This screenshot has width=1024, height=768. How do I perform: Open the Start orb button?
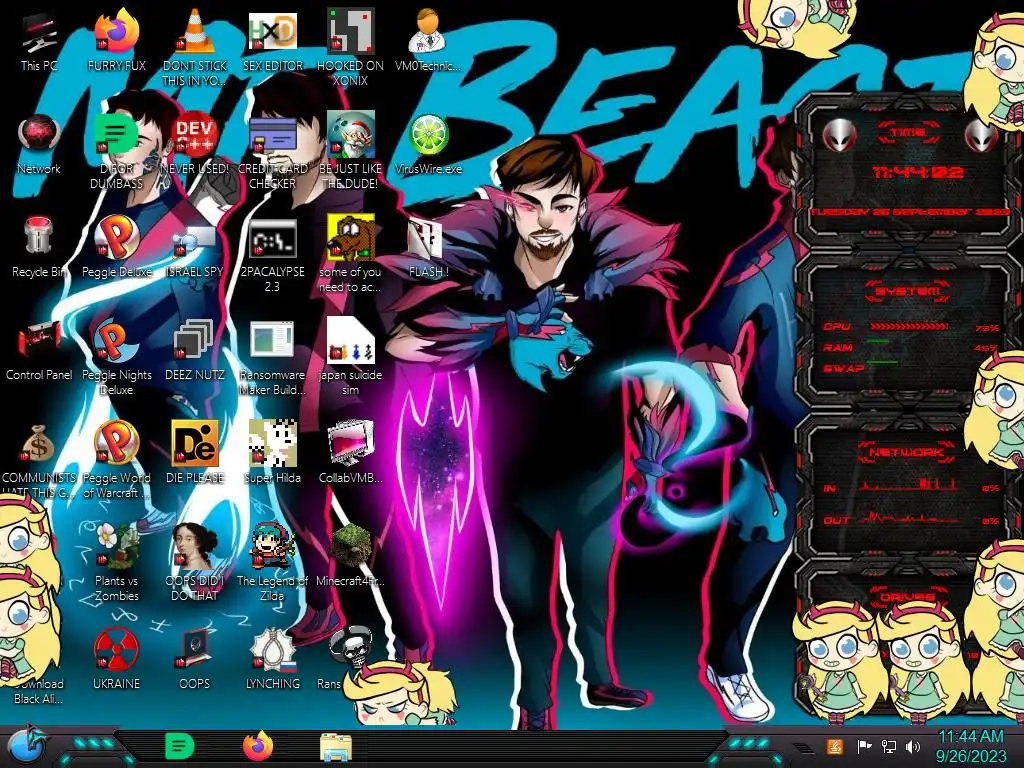point(27,746)
